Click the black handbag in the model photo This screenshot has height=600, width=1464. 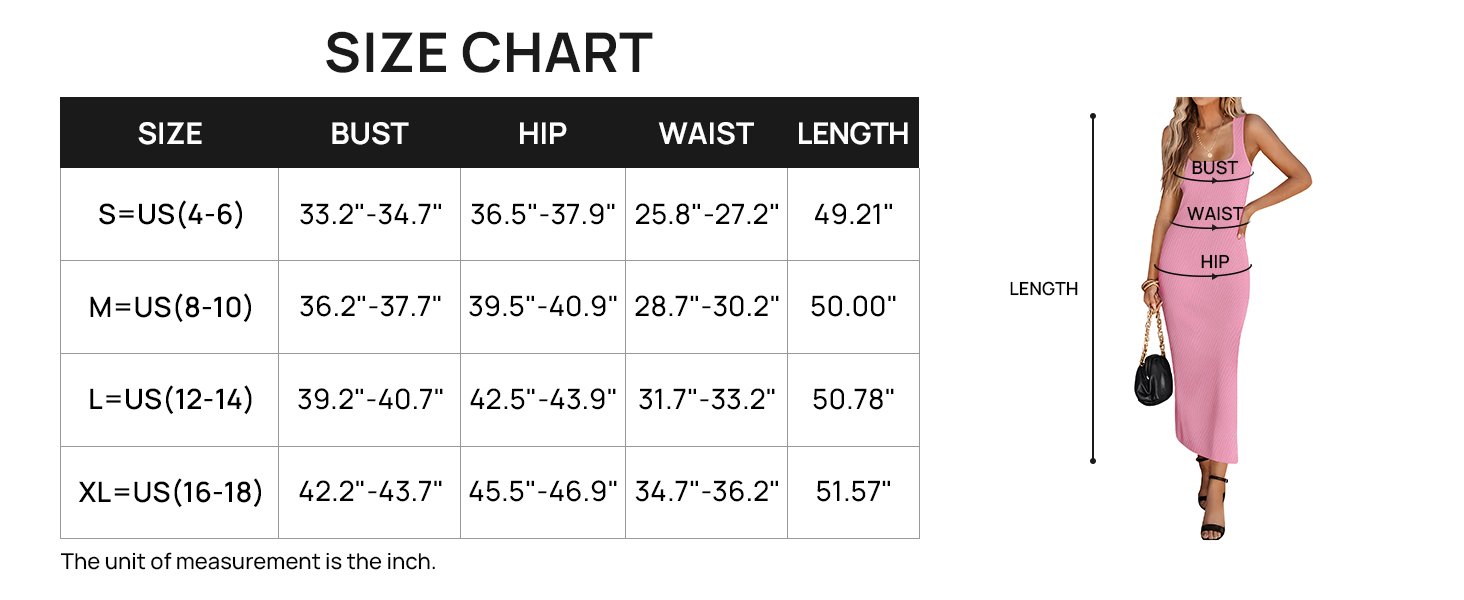point(1153,377)
